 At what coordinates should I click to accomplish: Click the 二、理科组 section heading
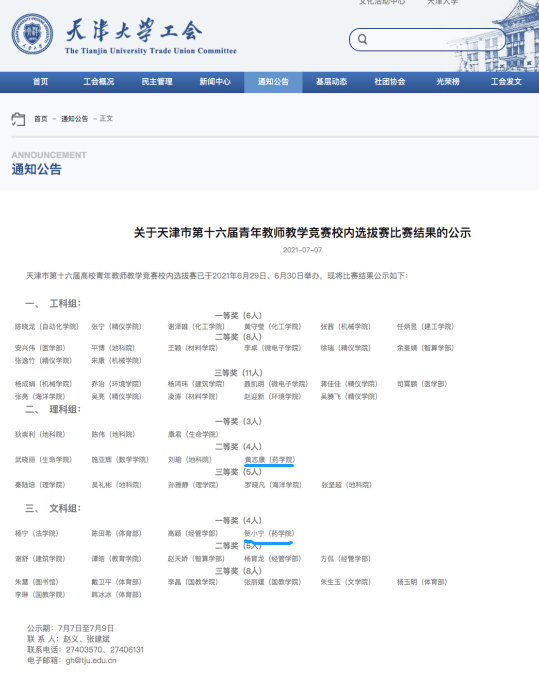(x=53, y=410)
